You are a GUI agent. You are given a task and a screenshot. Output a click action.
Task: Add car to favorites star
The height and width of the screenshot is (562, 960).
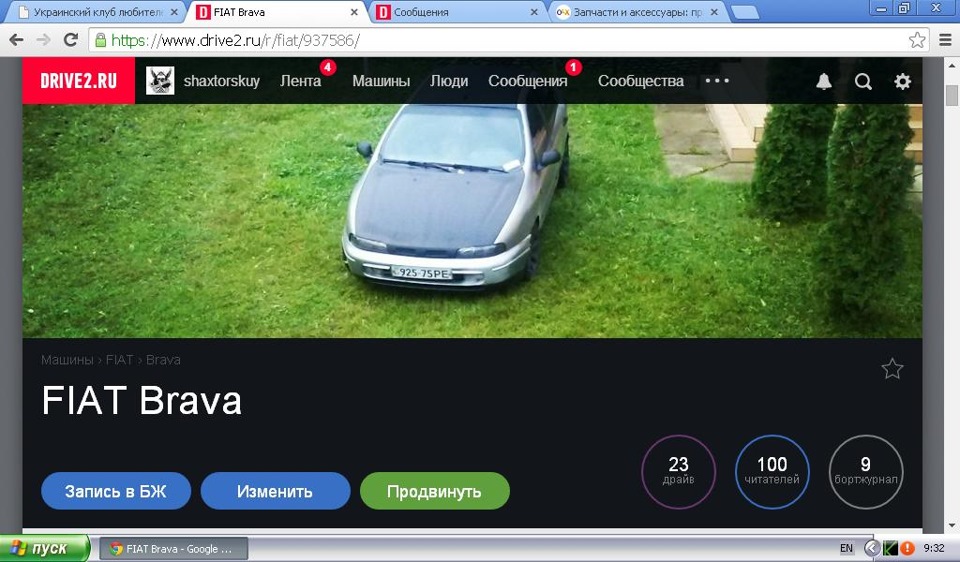892,369
